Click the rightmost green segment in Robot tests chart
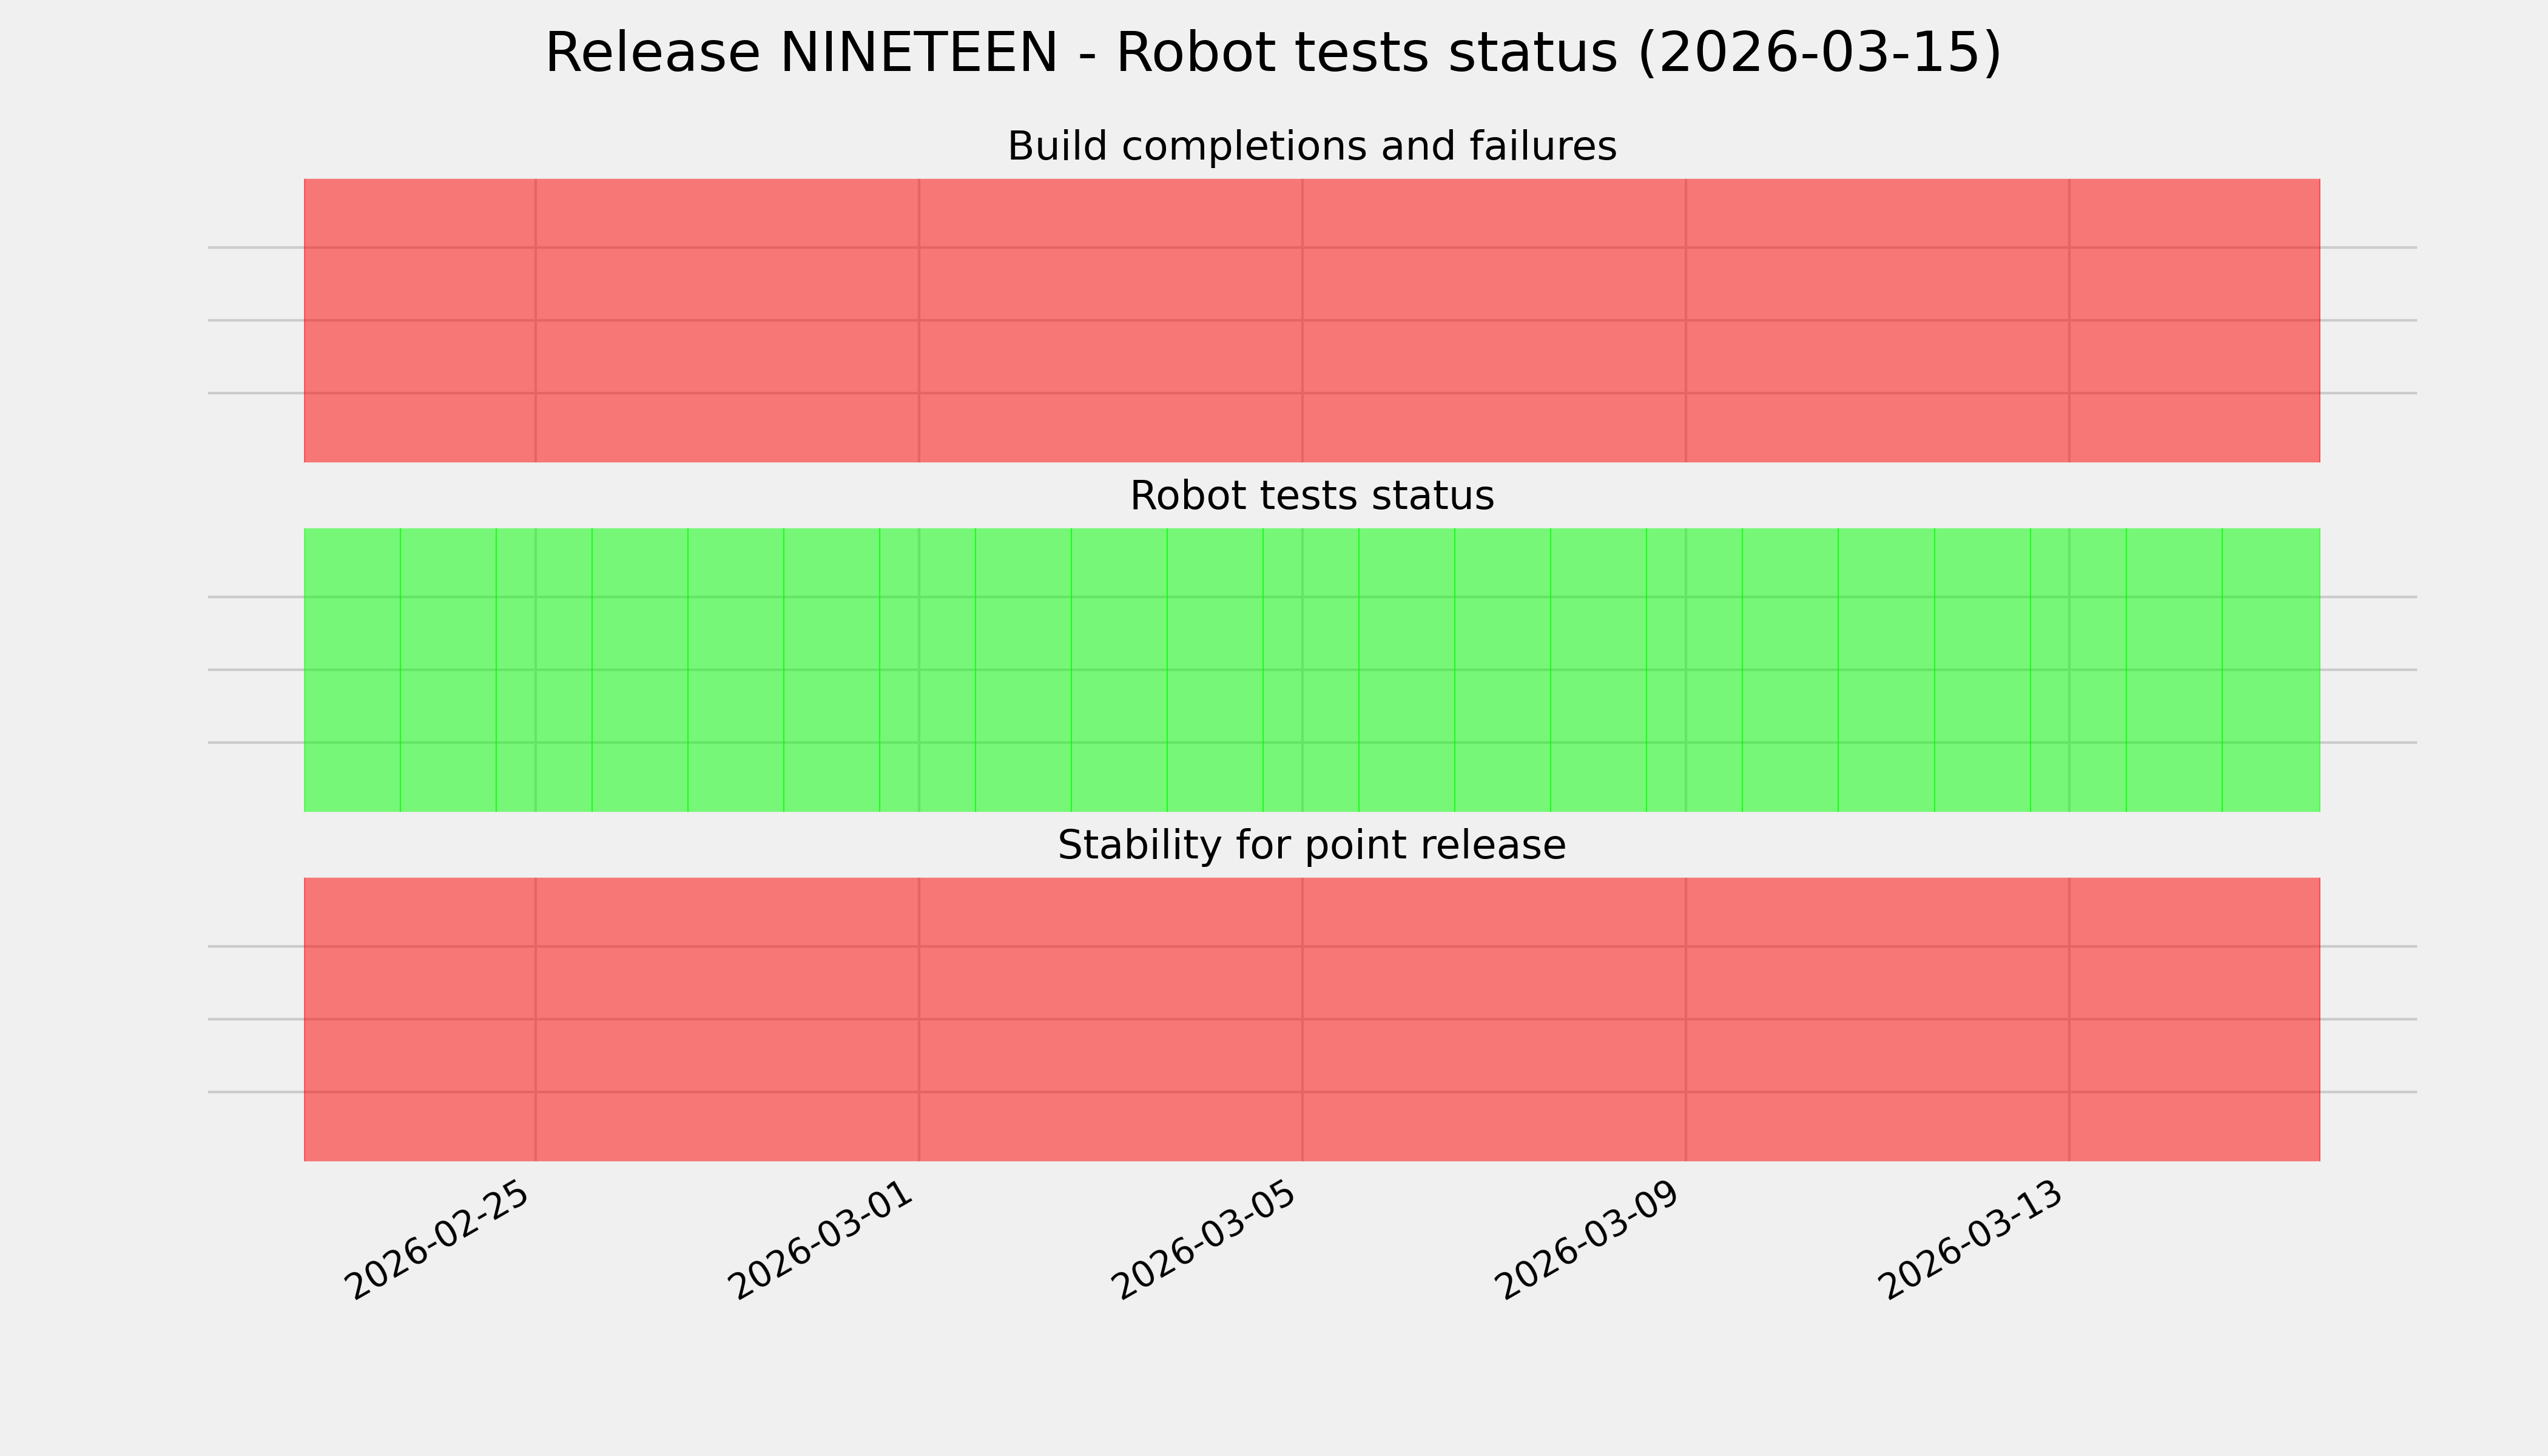 [x=2270, y=670]
